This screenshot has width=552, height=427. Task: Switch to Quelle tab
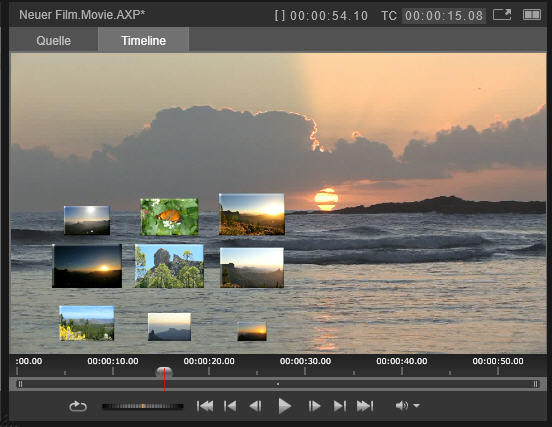[54, 40]
